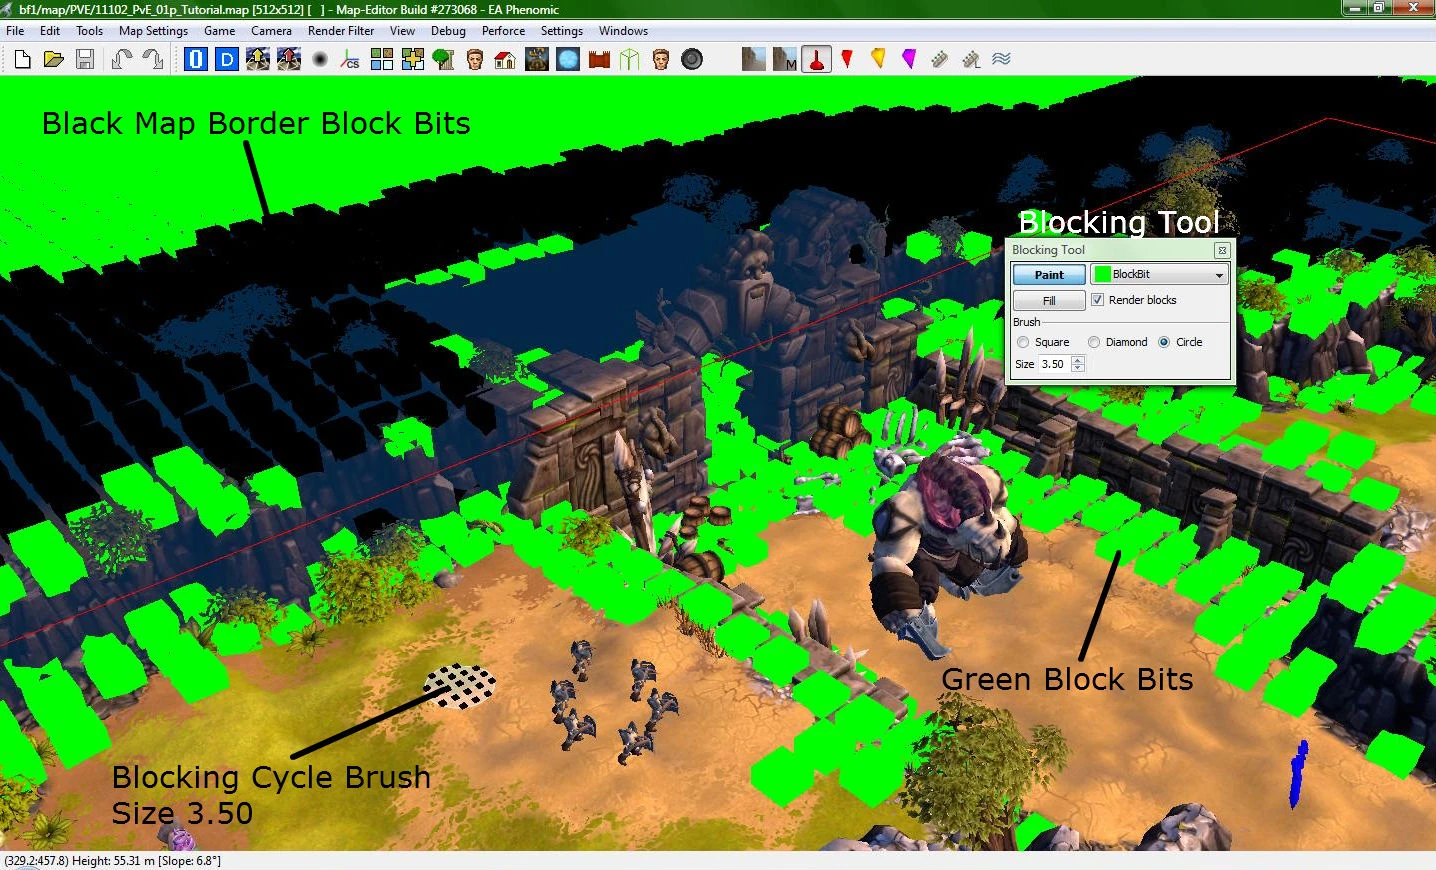Decrease brush size with the down stepper arrow

pos(1078,368)
